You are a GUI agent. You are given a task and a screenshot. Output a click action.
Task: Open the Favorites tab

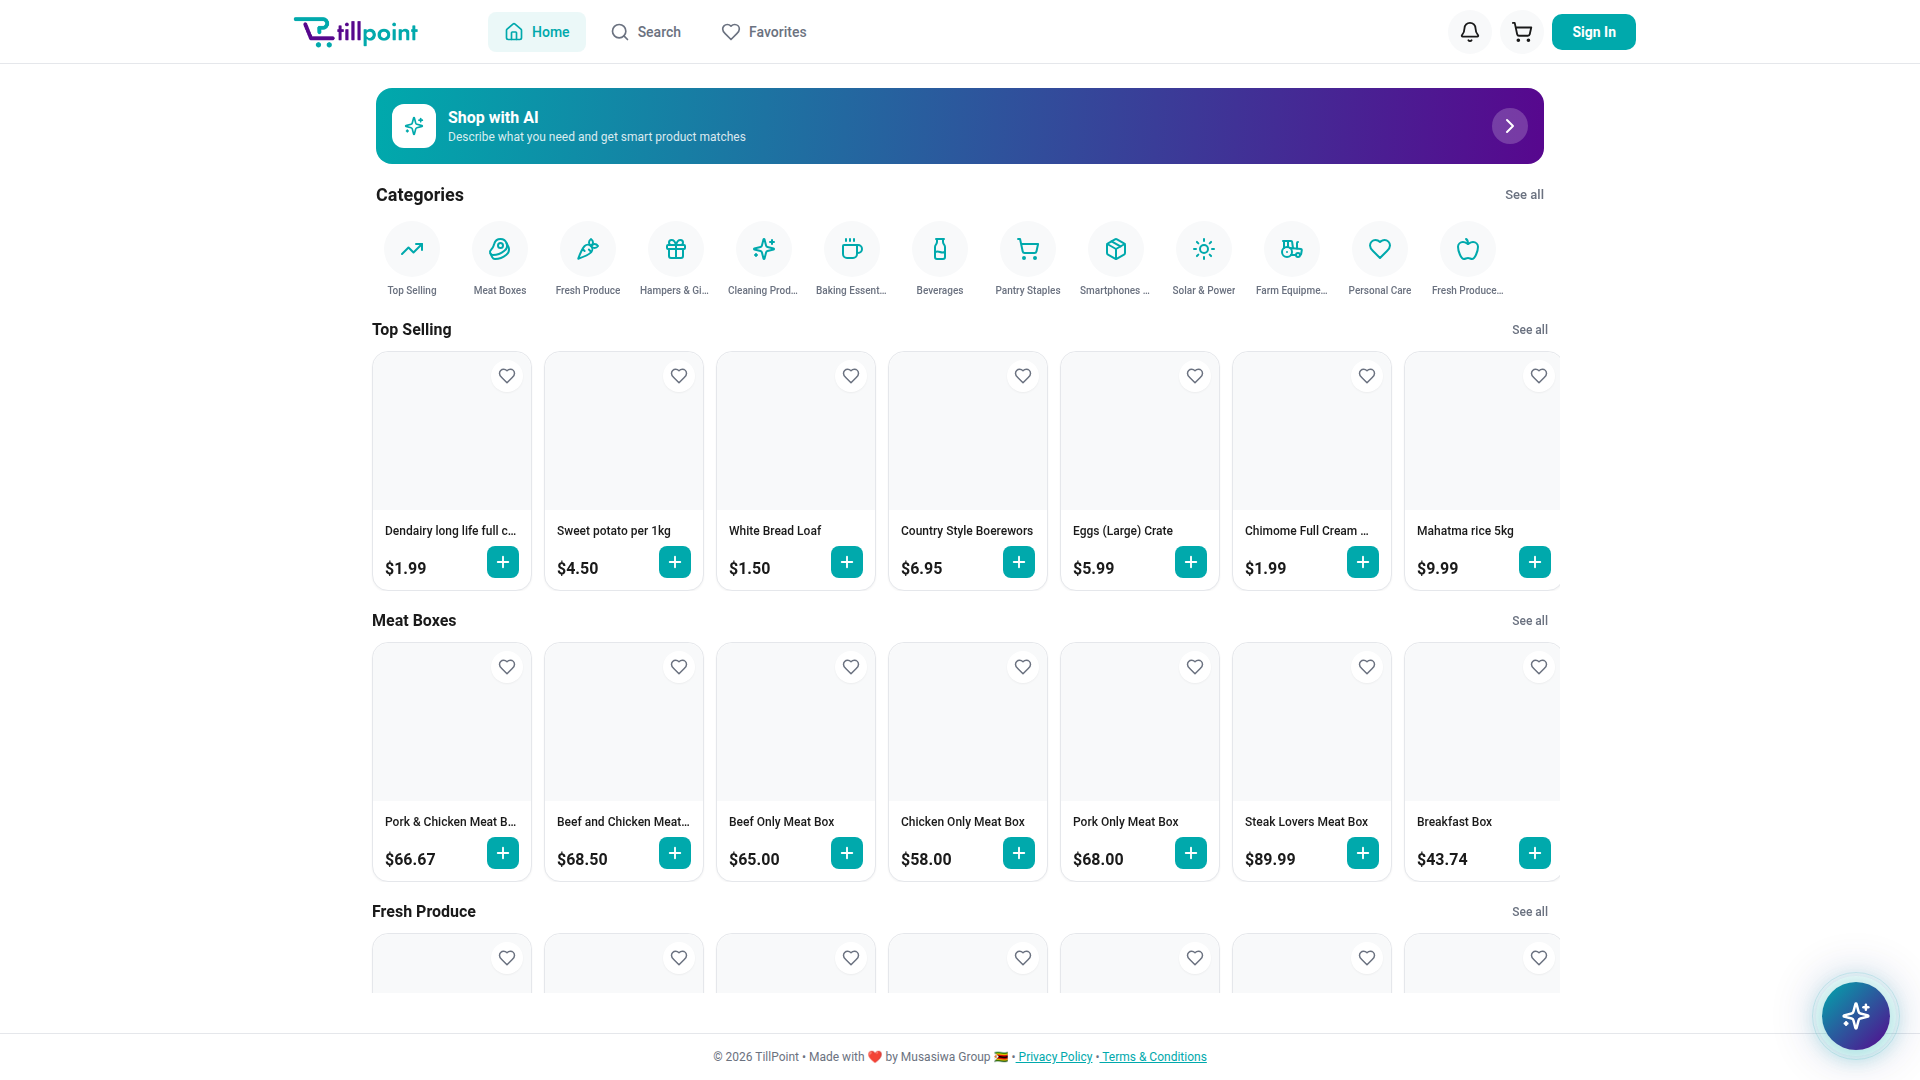pos(764,32)
